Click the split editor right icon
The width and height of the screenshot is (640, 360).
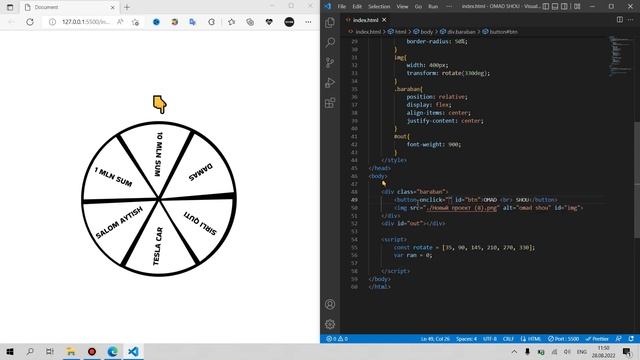tap(620, 20)
